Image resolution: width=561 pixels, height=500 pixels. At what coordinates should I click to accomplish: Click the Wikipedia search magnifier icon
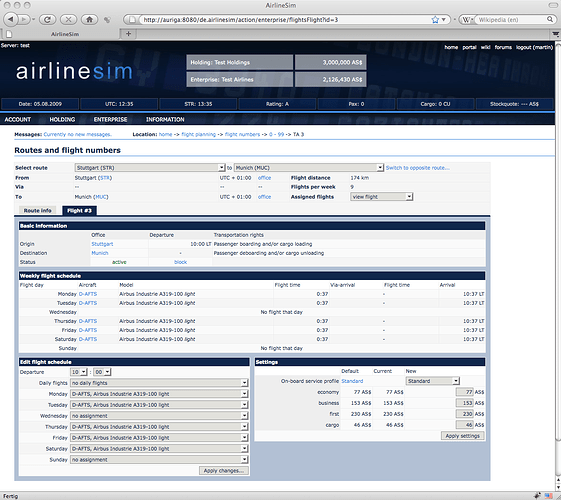[x=550, y=19]
